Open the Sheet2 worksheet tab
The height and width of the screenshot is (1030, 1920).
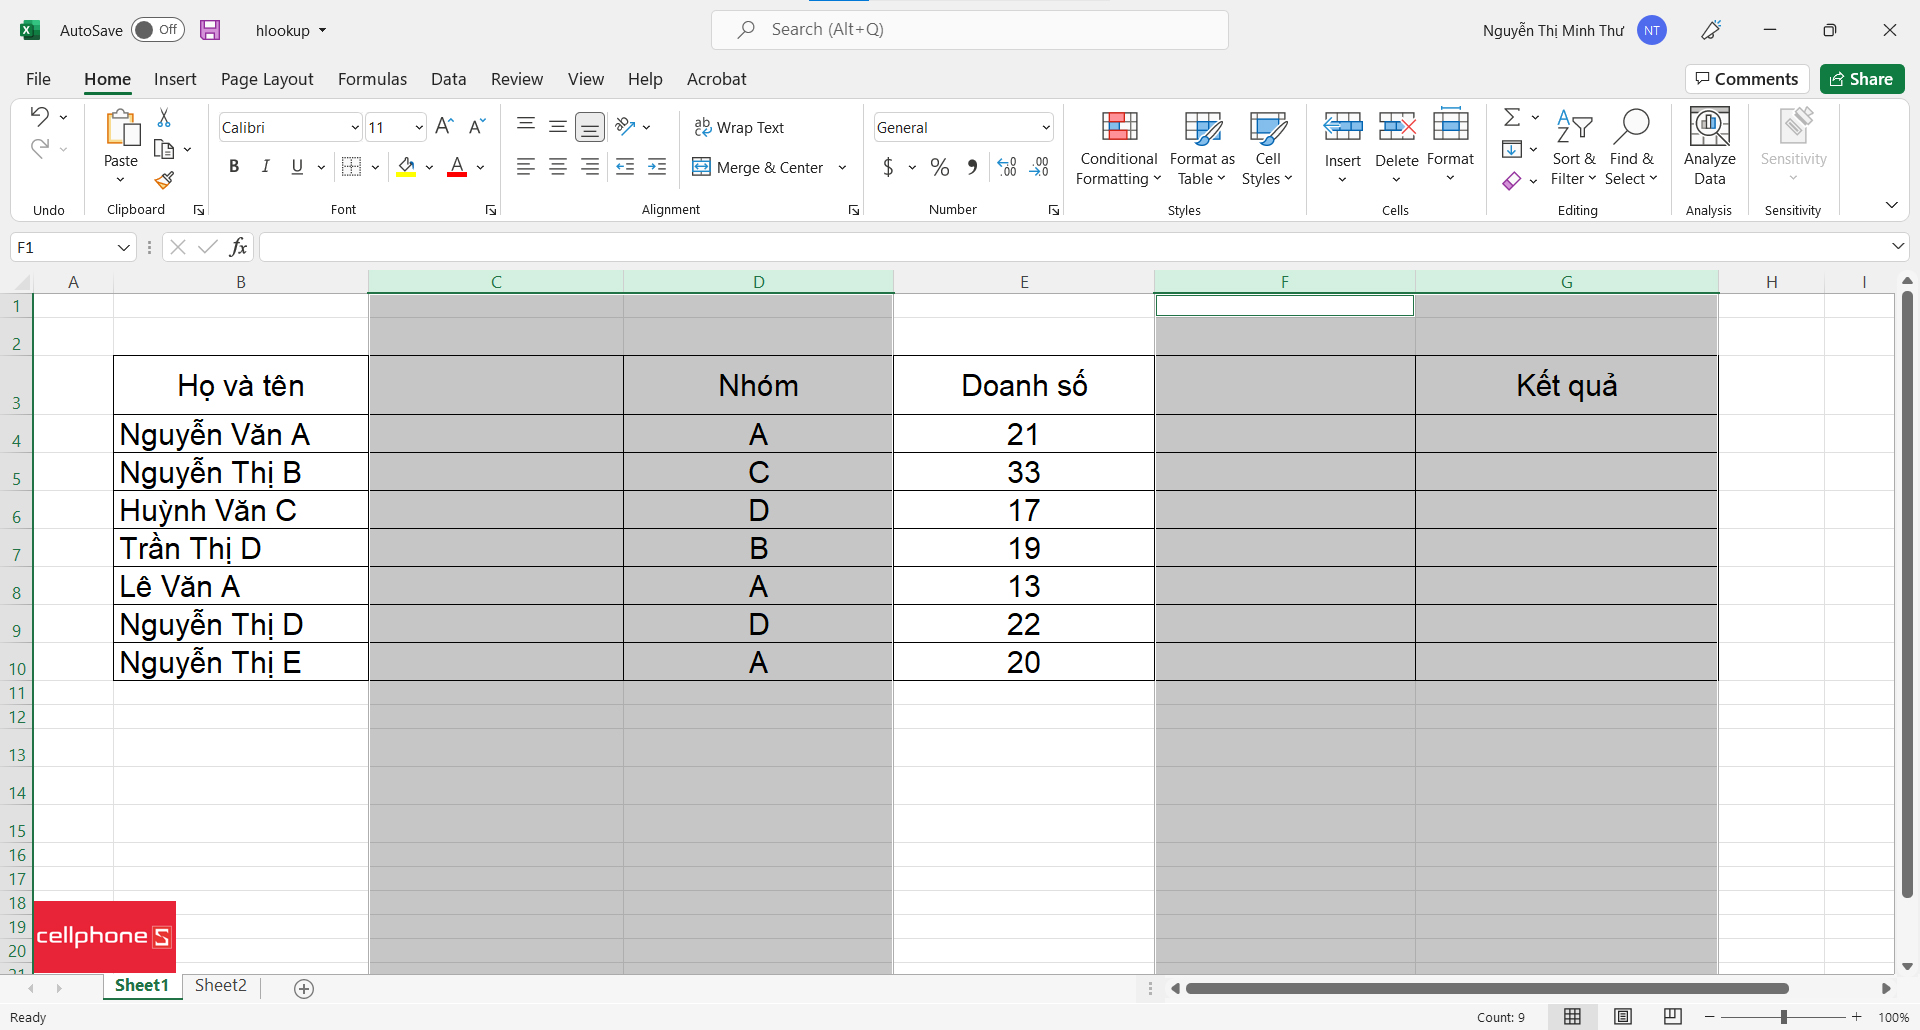(x=220, y=986)
